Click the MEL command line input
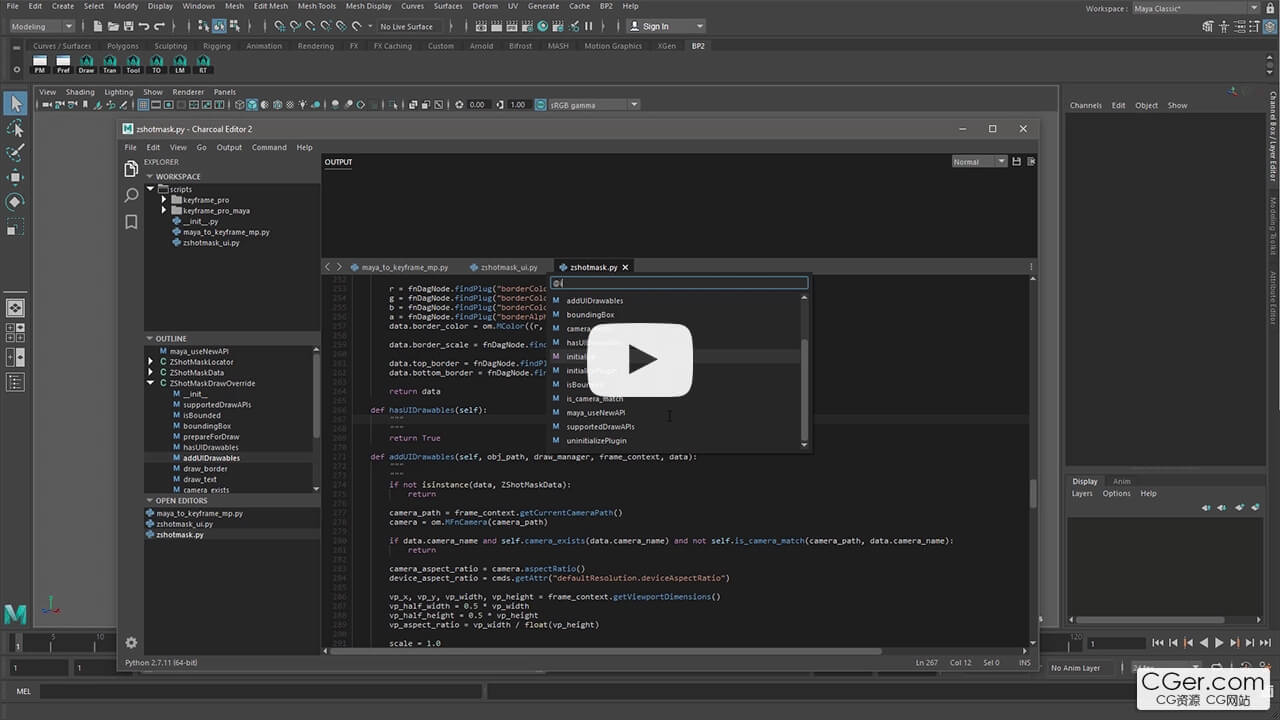Screen dimensions: 1280x720 click(261, 691)
